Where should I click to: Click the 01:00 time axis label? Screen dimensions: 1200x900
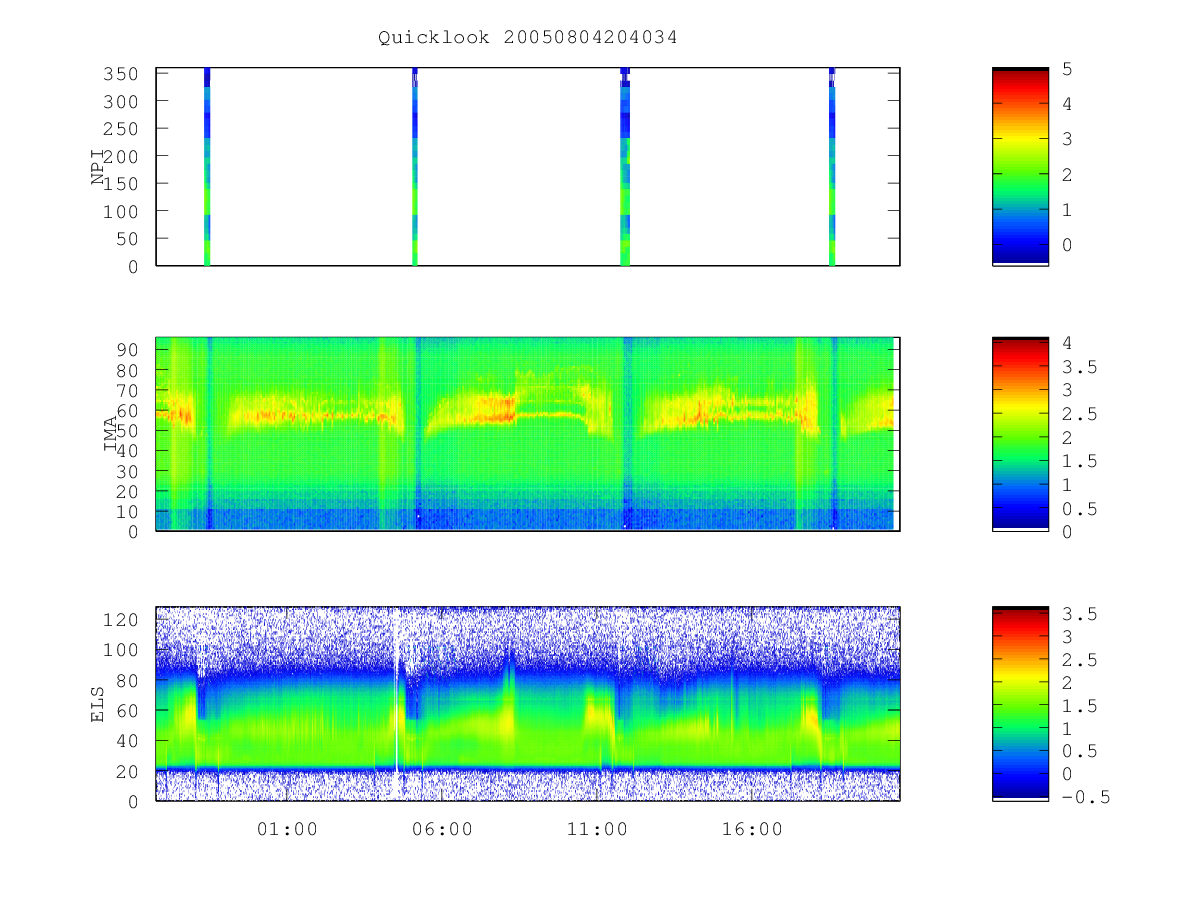pyautogui.click(x=287, y=829)
